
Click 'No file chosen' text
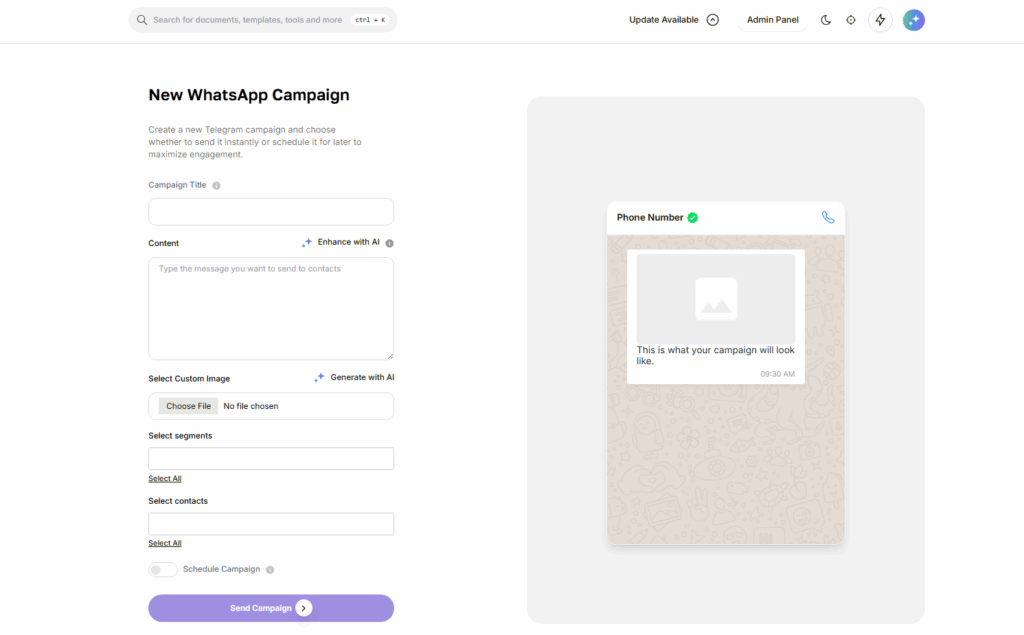(x=251, y=406)
